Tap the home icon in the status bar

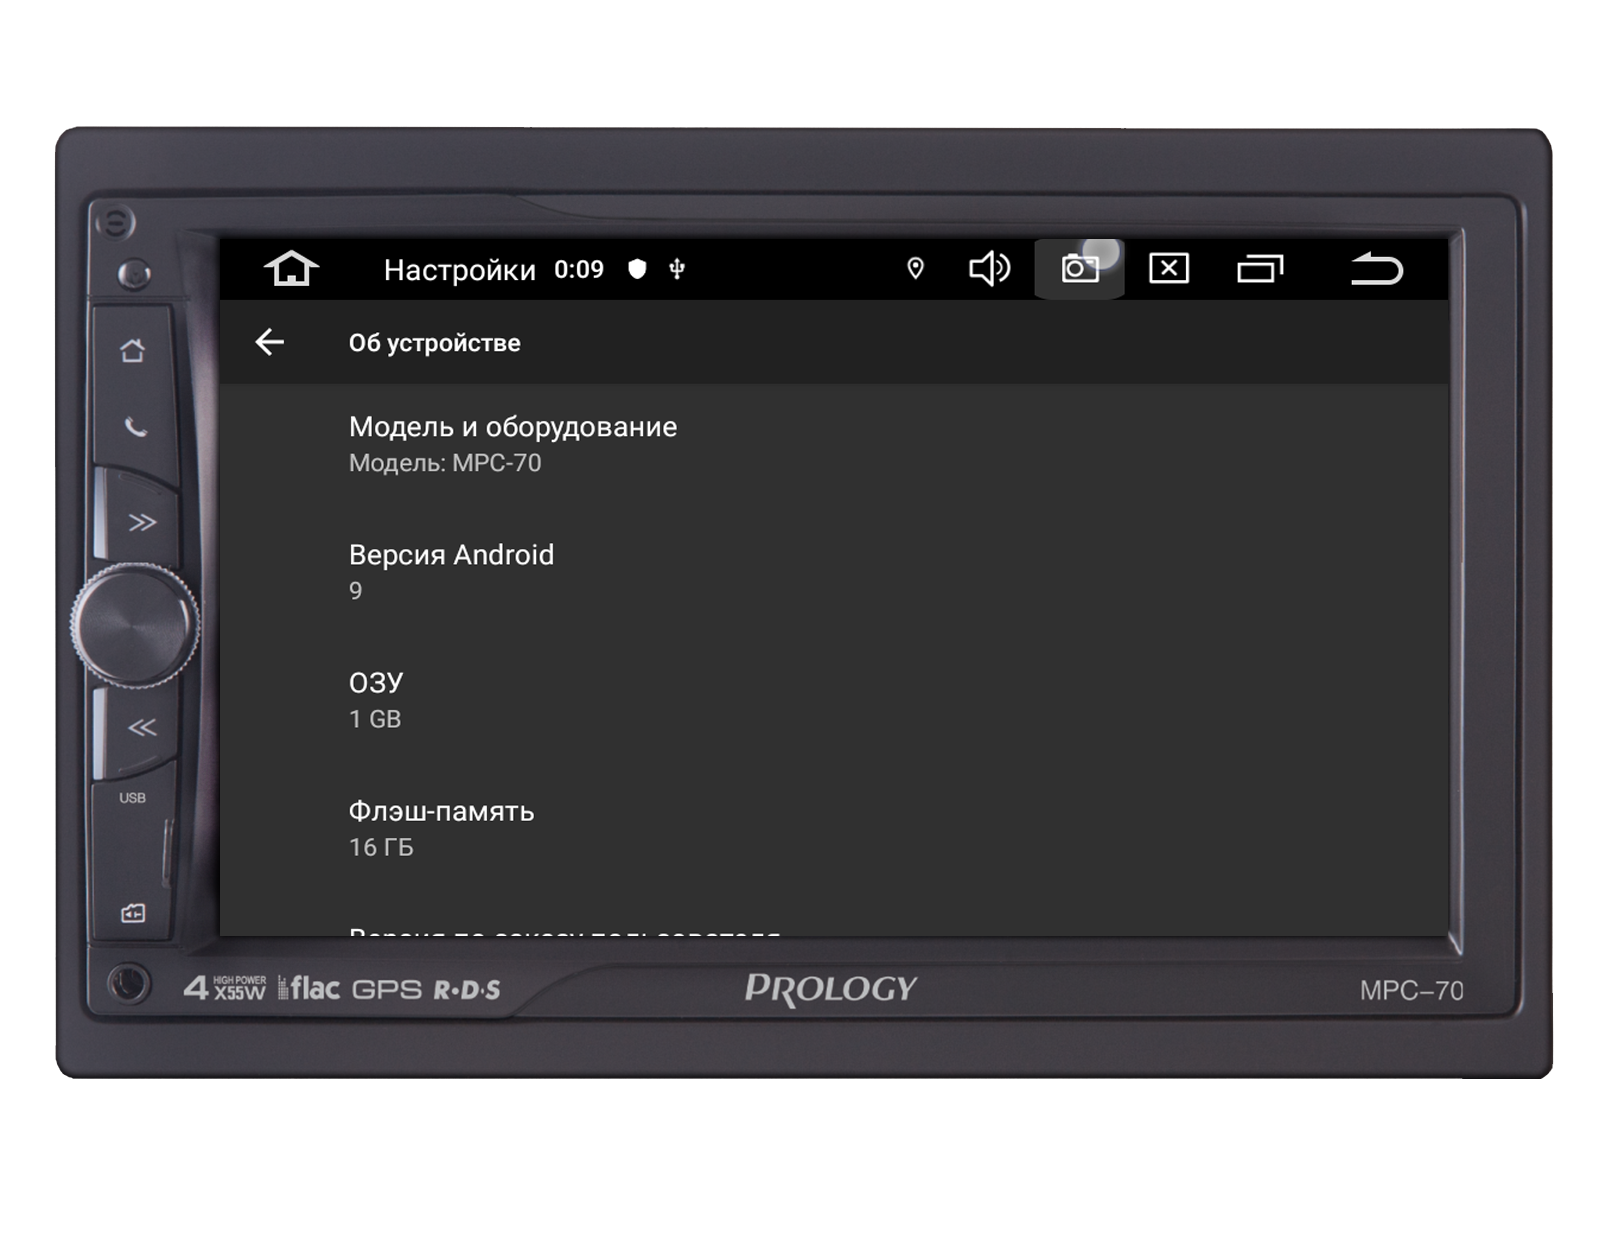pos(291,268)
